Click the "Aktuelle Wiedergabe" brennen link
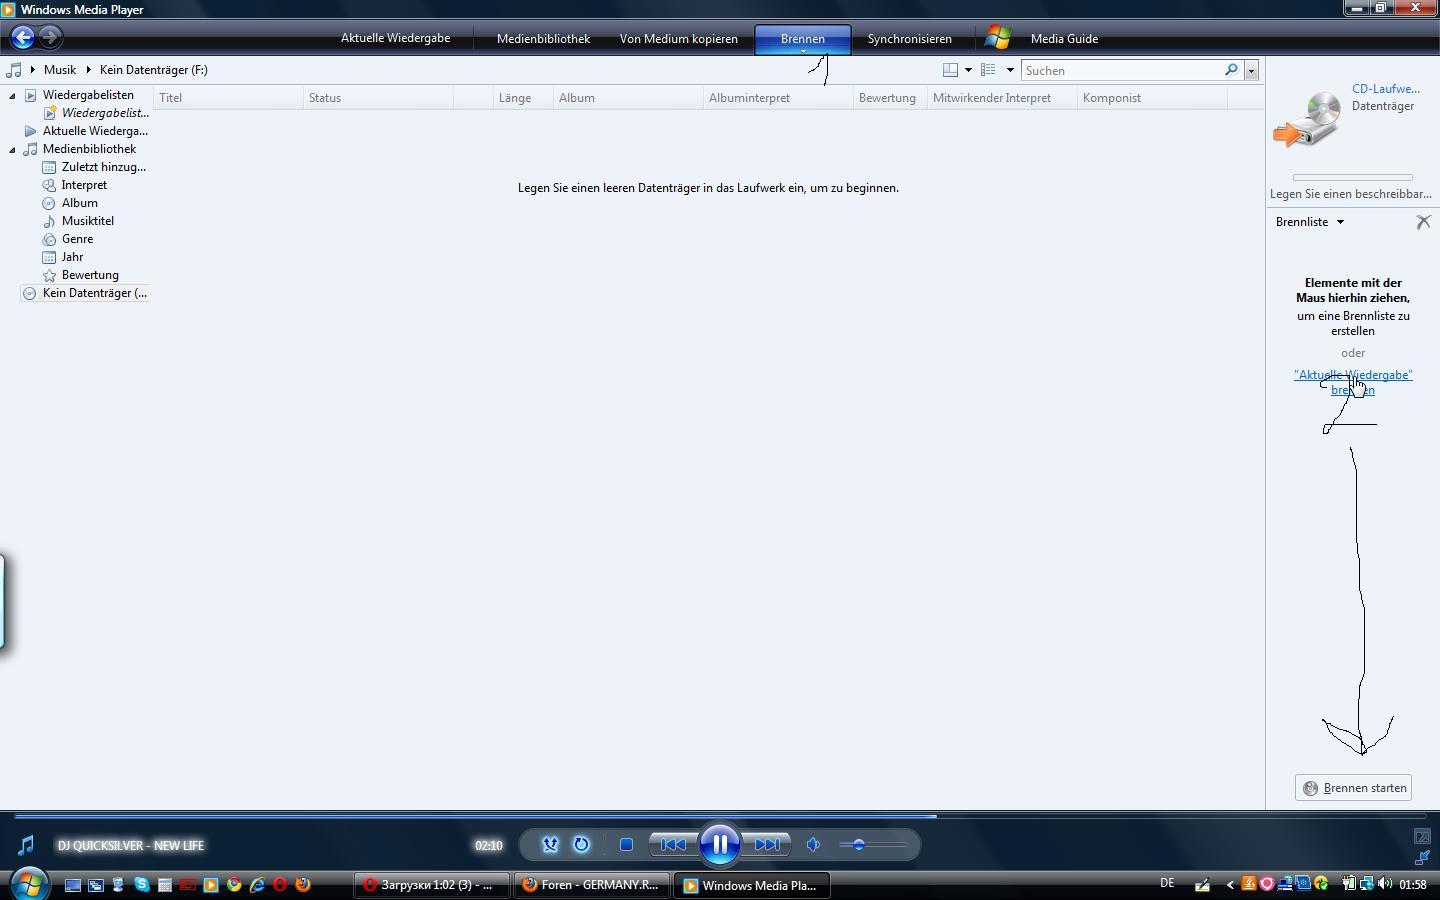The image size is (1440, 900). click(1353, 382)
